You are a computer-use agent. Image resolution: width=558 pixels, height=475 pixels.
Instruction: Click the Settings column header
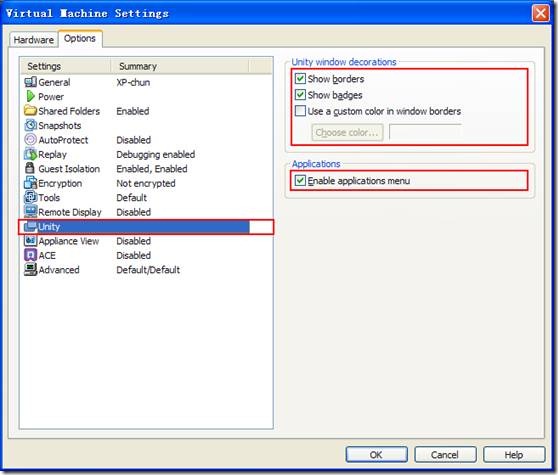point(65,66)
